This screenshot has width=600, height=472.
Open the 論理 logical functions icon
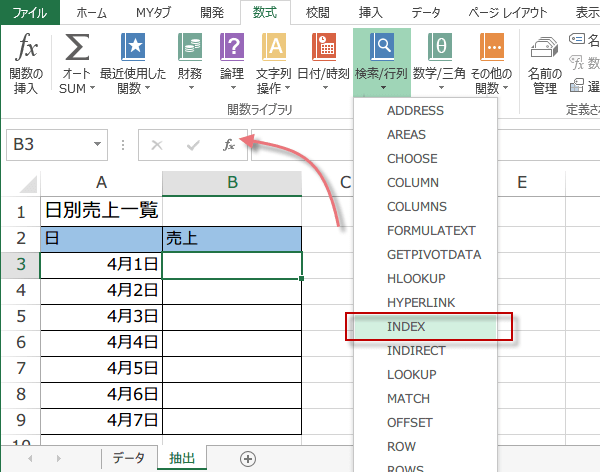(232, 47)
